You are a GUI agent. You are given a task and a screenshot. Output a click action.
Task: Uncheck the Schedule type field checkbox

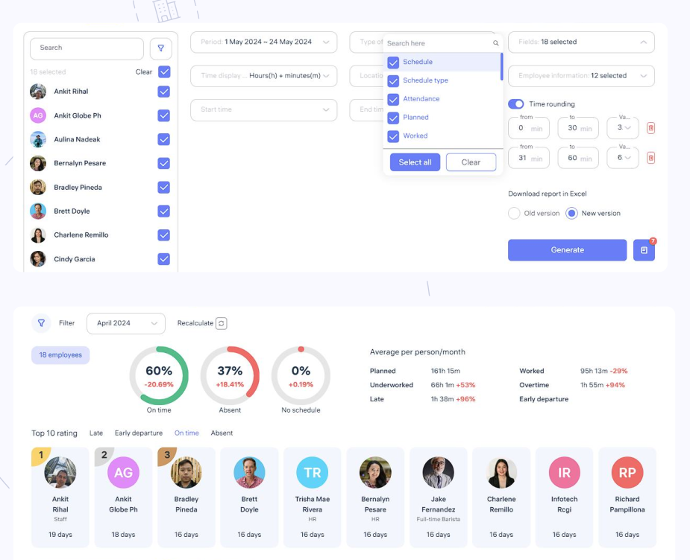(393, 80)
